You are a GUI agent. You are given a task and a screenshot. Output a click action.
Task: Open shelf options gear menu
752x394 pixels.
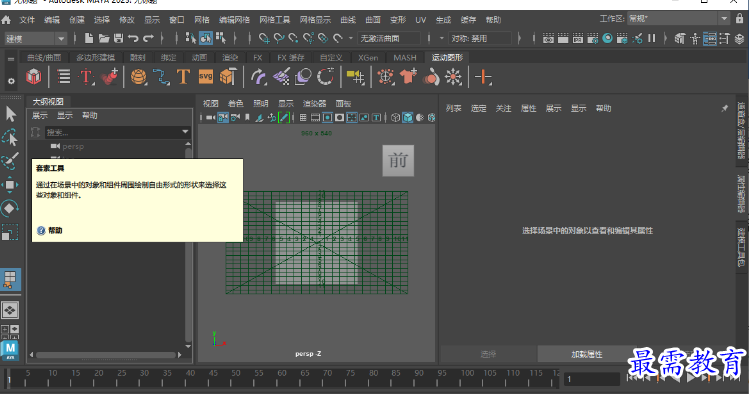tap(11, 81)
